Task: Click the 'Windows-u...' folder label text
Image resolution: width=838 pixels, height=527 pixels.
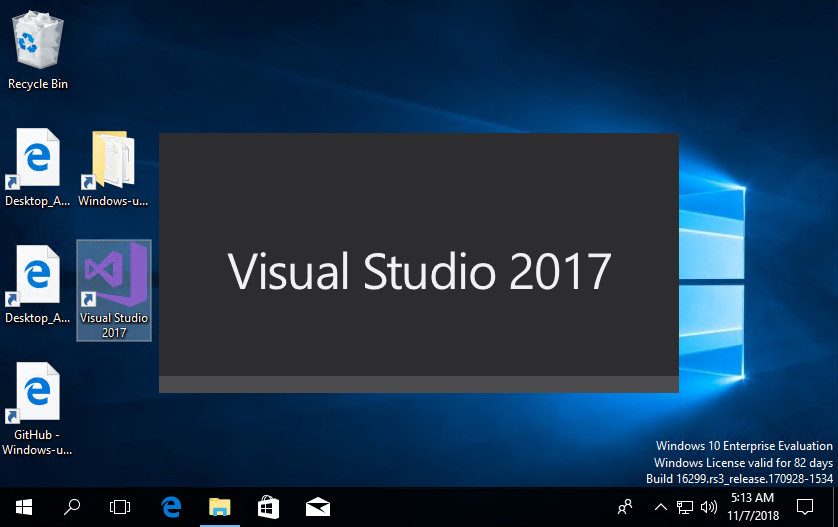Action: pos(113,201)
